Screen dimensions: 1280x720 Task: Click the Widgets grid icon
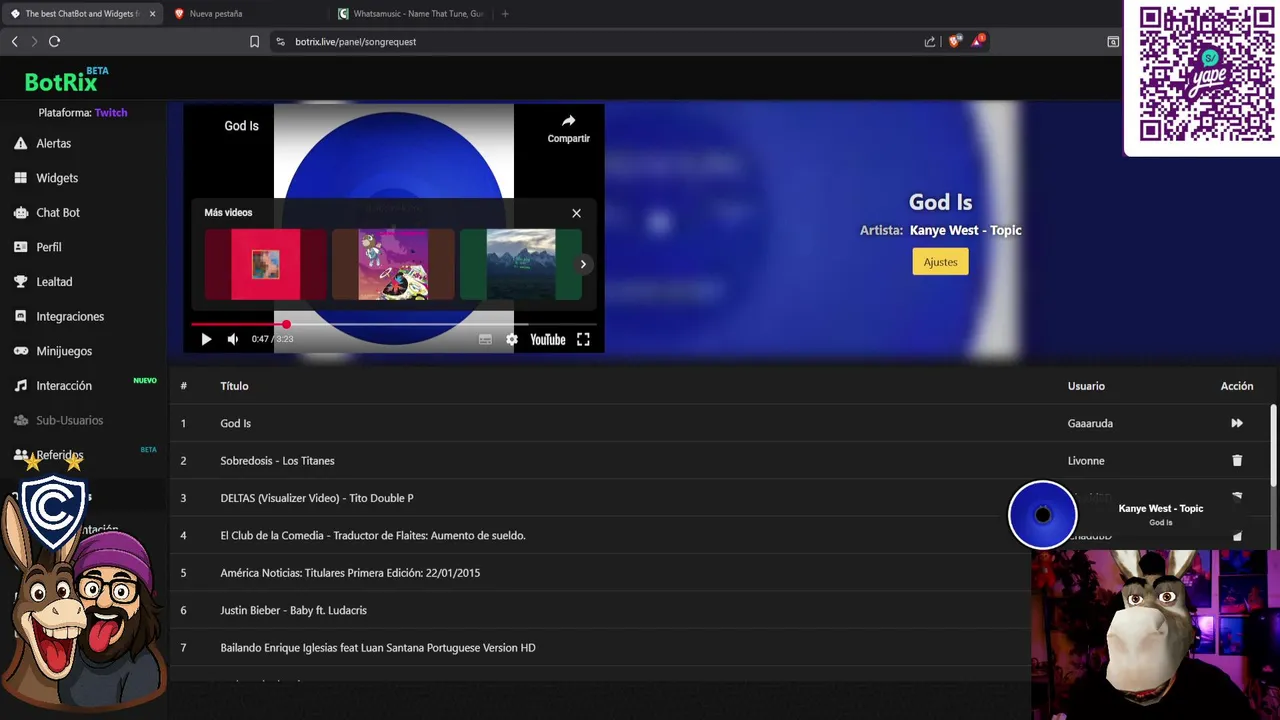20,178
